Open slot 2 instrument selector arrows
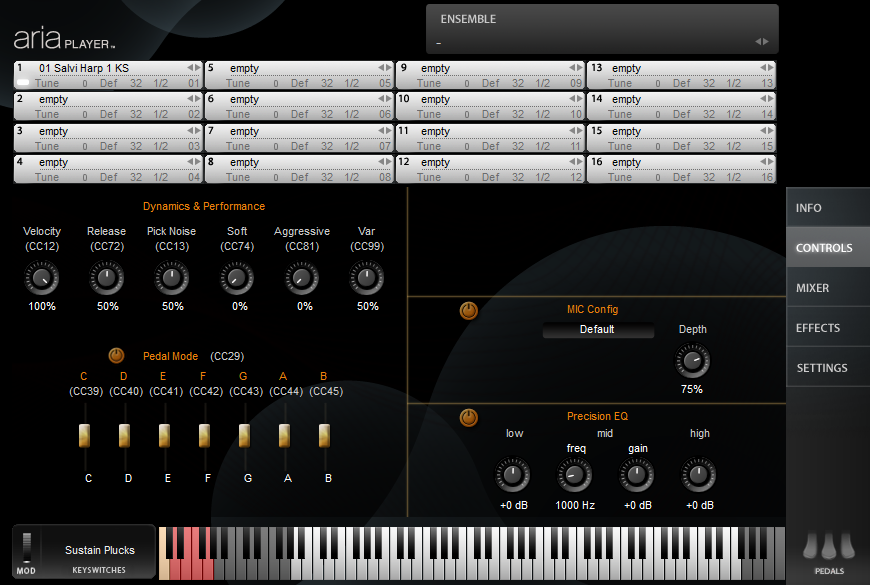 pyautogui.click(x=194, y=98)
